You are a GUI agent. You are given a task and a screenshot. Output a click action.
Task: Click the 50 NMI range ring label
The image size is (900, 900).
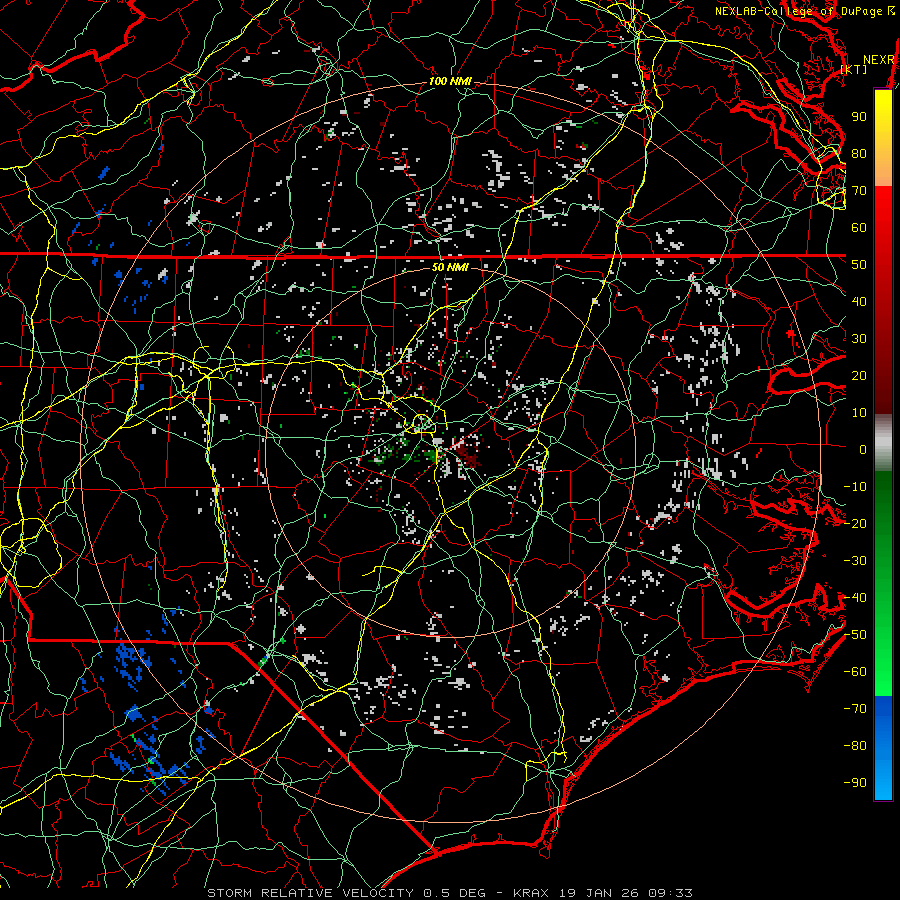point(450,267)
